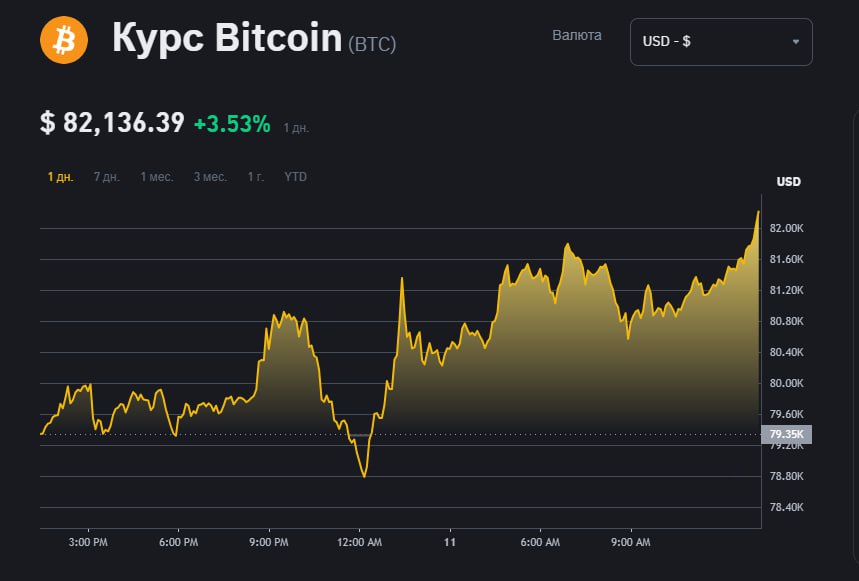Click the 78.40K axis value
The image size is (859, 581).
tap(786, 508)
